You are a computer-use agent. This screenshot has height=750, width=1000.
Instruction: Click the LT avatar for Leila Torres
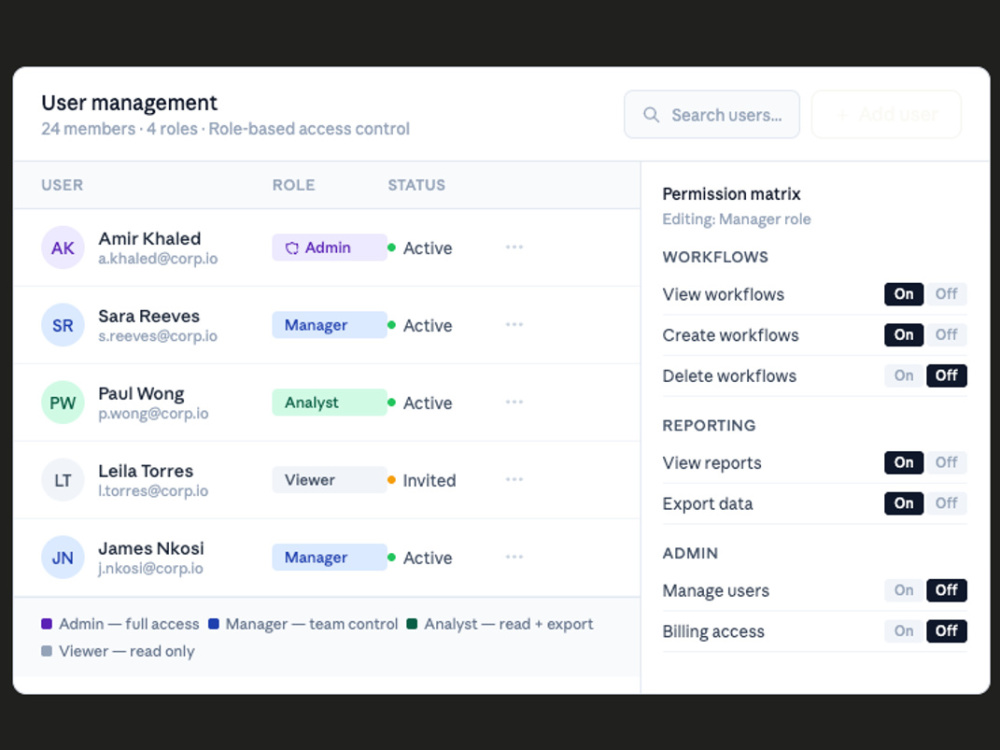(62, 480)
